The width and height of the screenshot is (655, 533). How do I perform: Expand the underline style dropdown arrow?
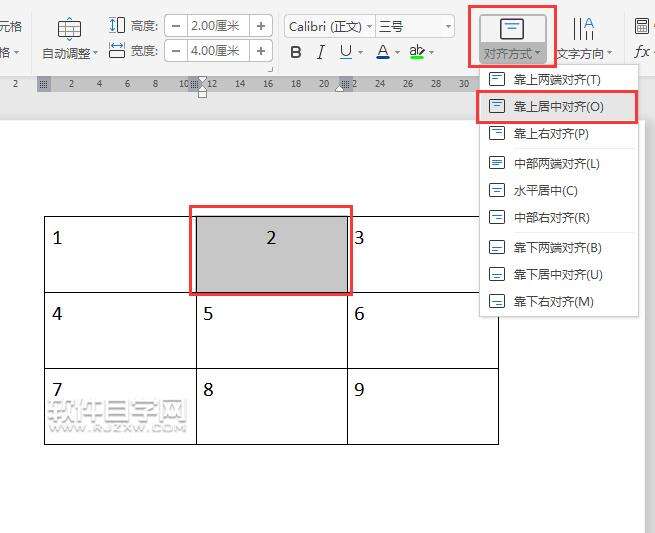pos(360,53)
